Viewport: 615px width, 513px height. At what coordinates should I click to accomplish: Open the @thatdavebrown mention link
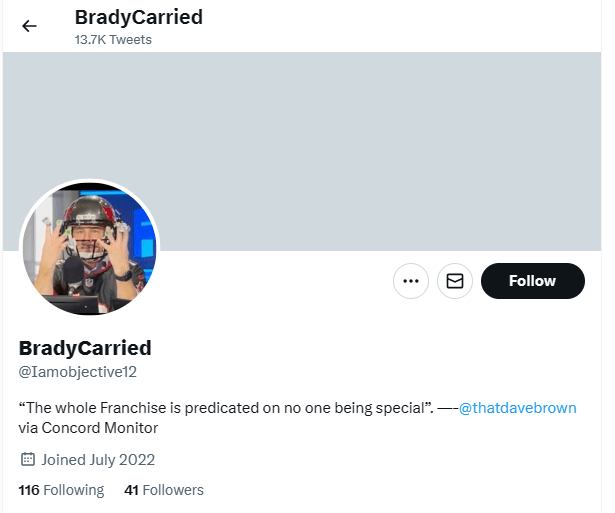[x=517, y=408]
